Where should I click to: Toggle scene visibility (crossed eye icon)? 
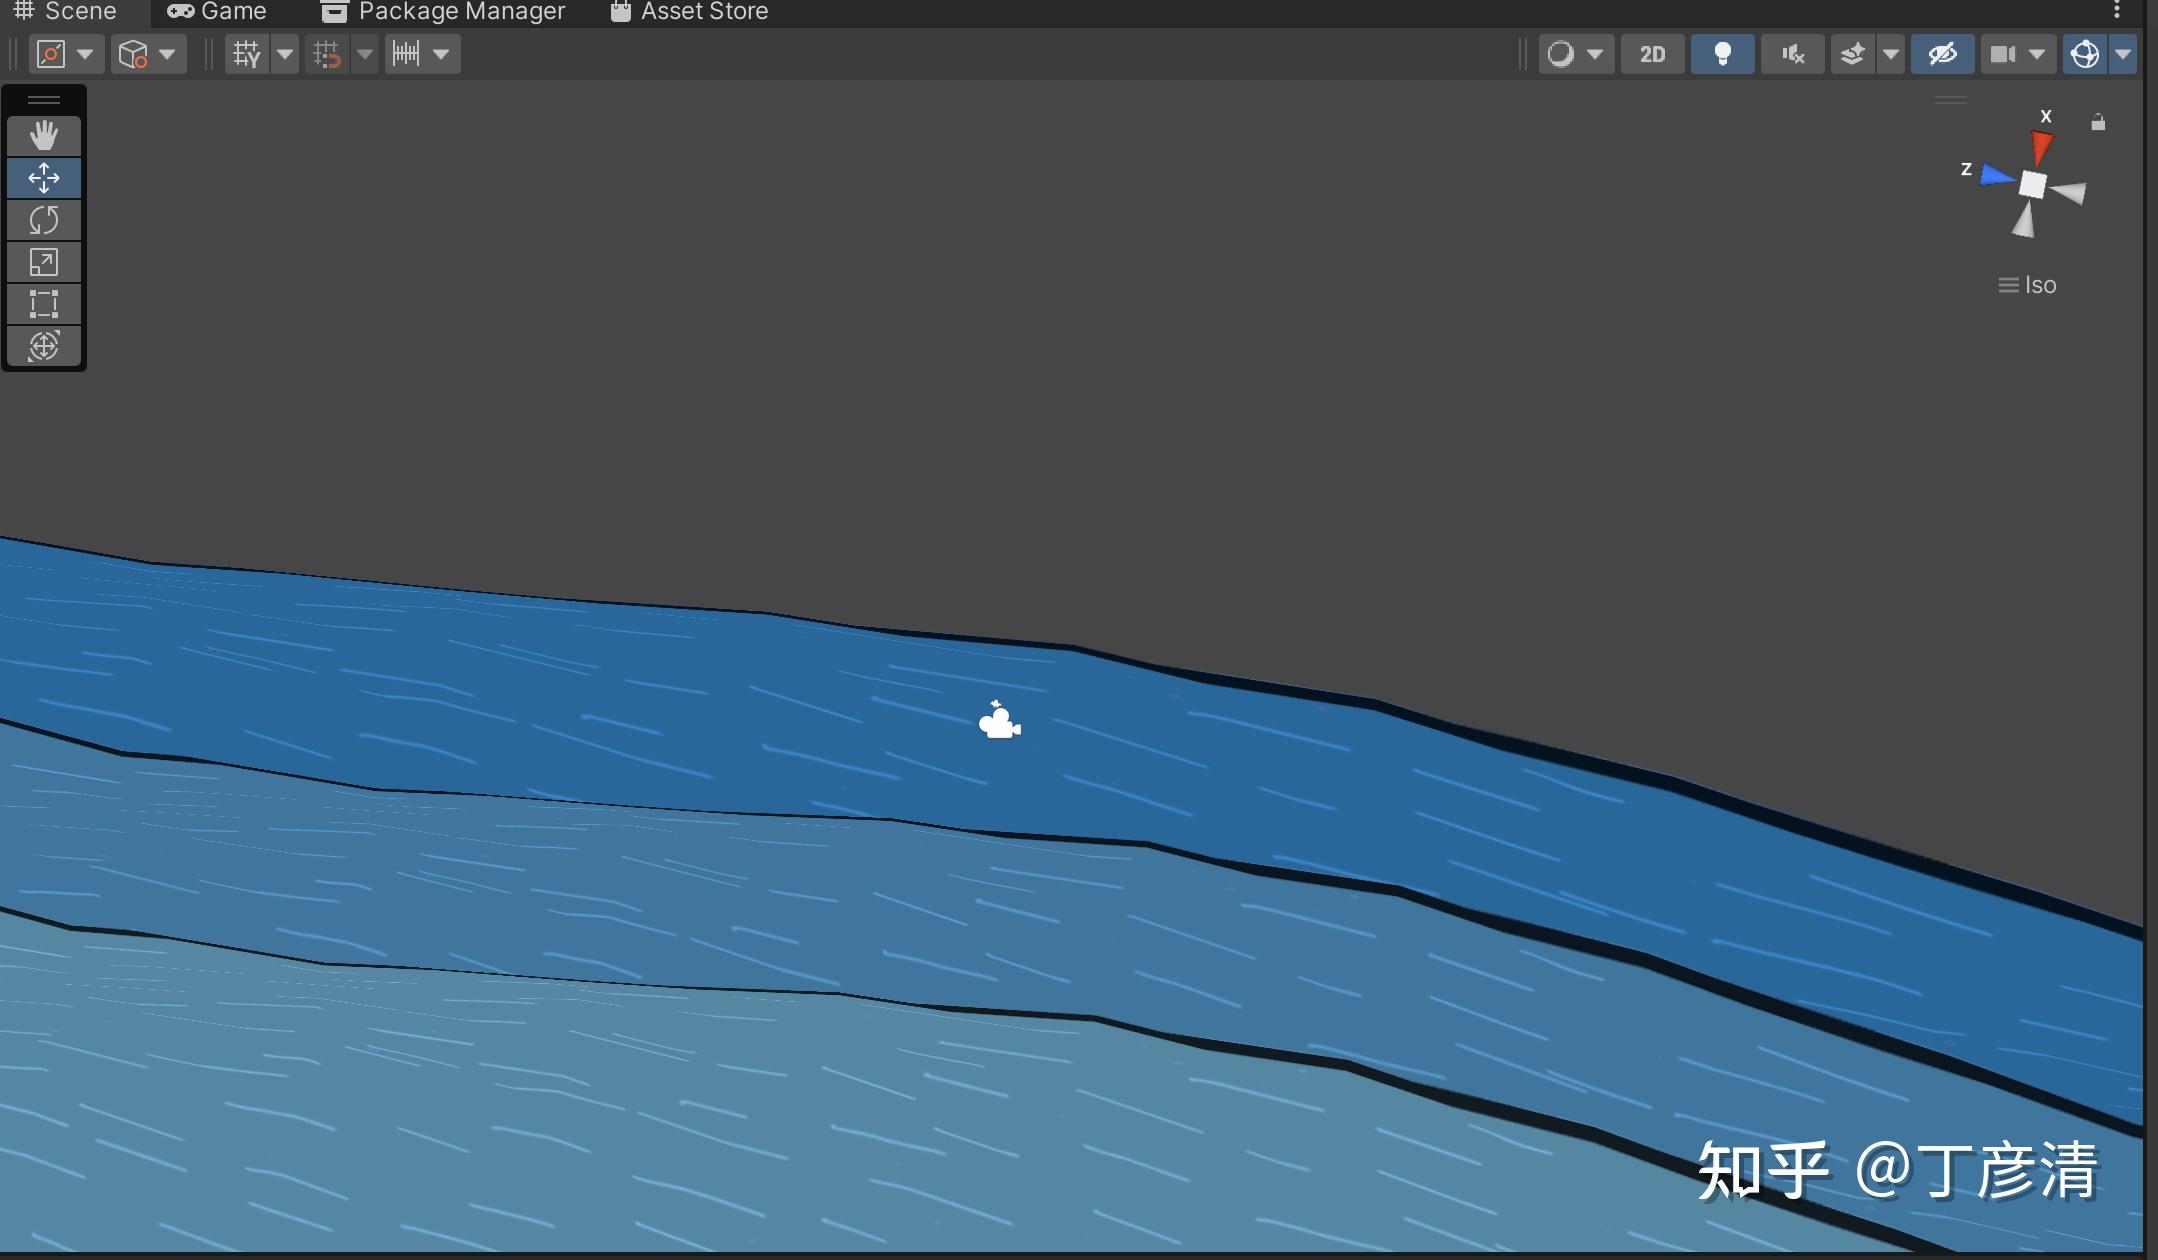(1941, 54)
